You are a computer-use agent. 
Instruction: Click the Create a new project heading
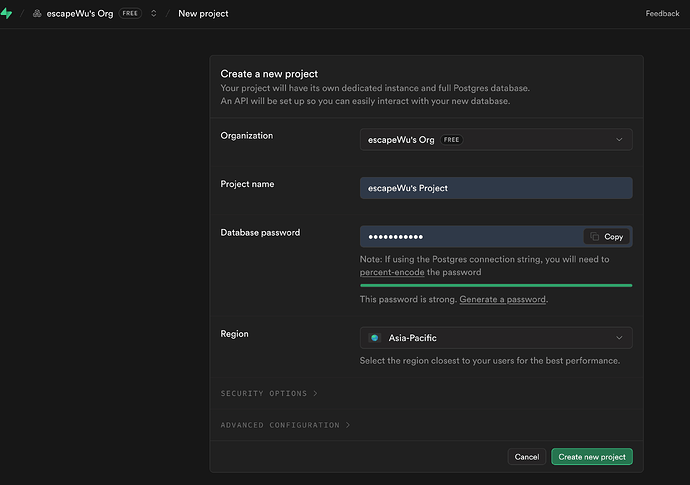click(269, 73)
